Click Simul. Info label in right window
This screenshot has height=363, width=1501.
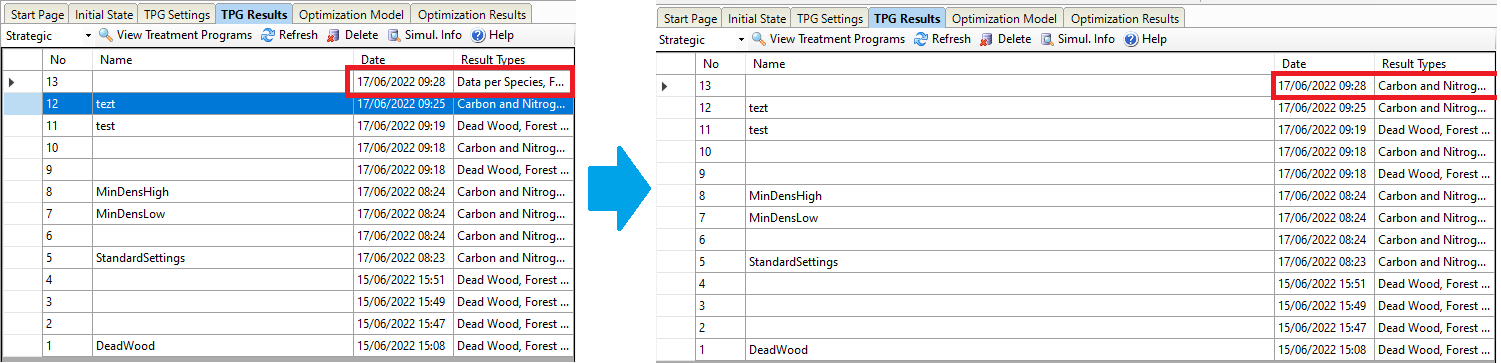[1086, 39]
